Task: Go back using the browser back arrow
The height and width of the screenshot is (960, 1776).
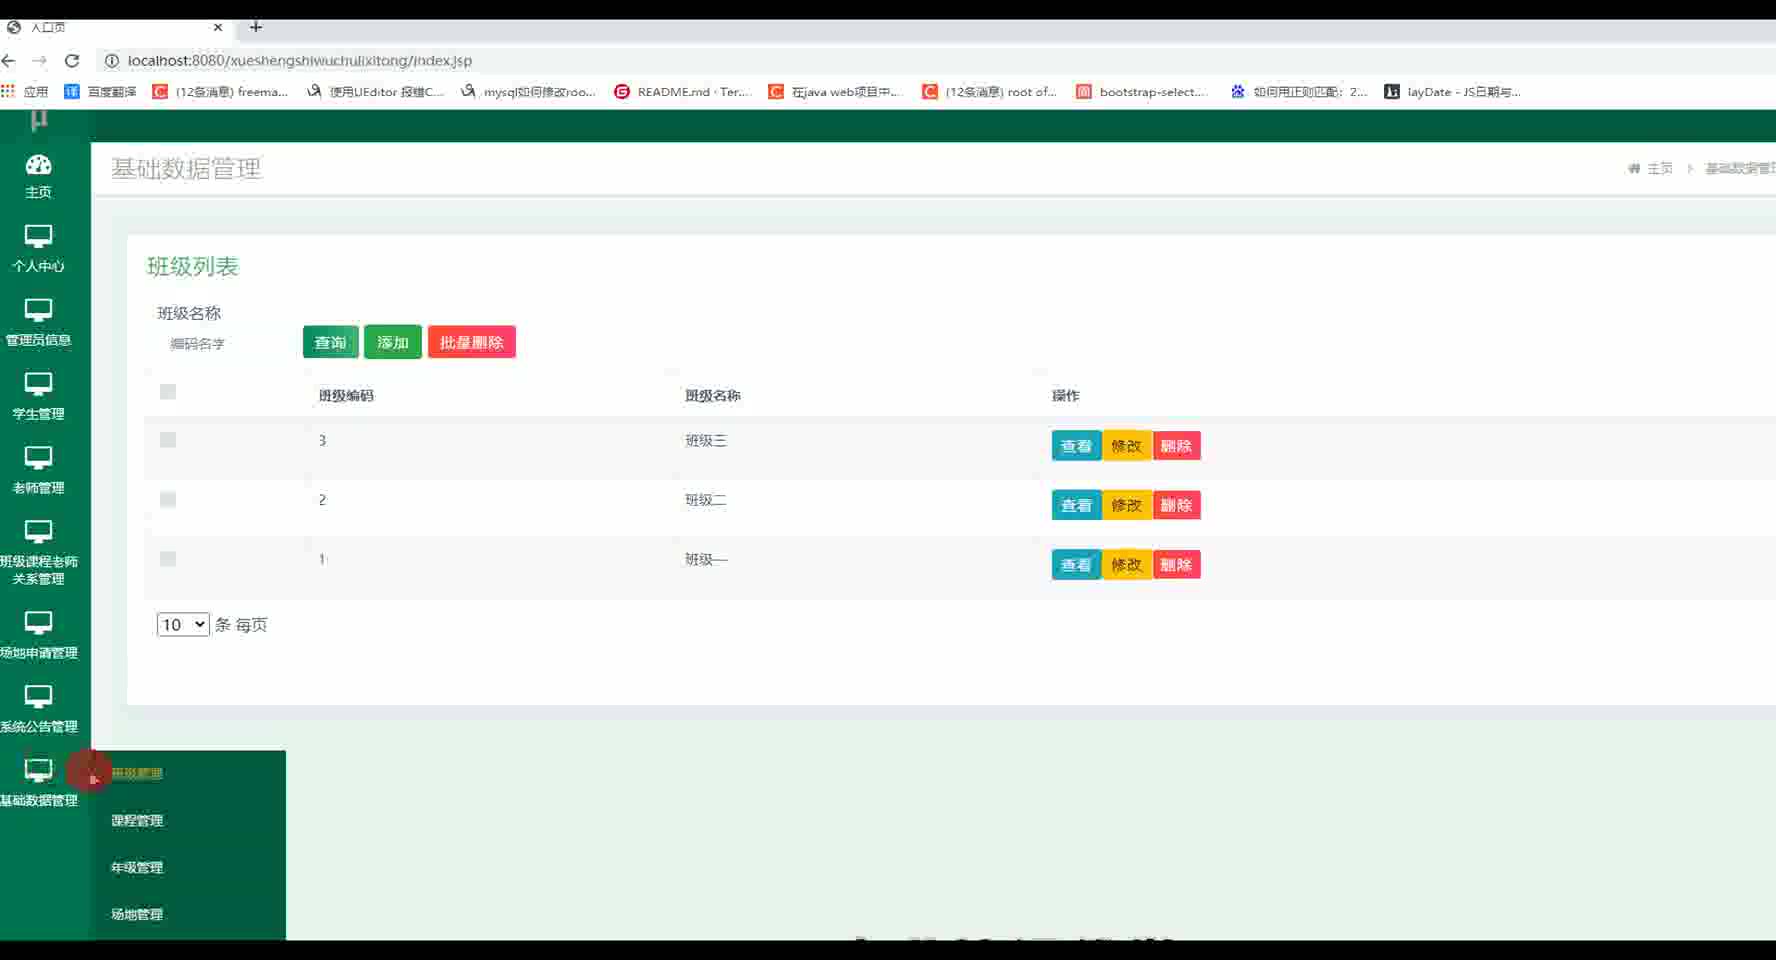Action: tap(9, 61)
